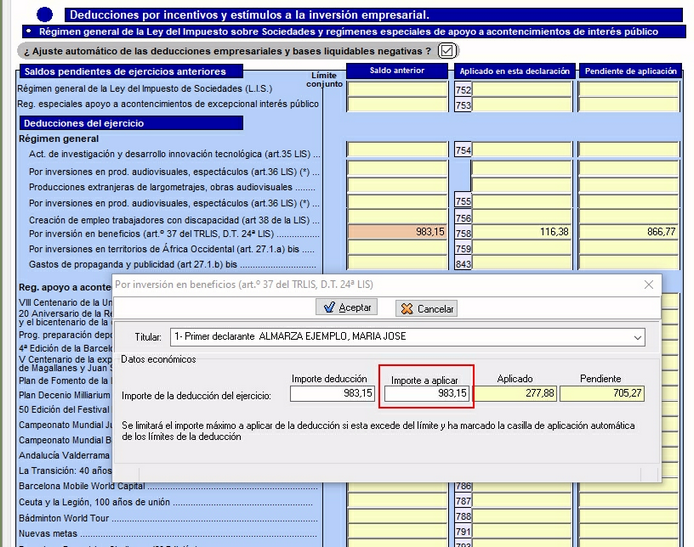Click the box 752 applied field
The height and width of the screenshot is (547, 694).
point(521,89)
